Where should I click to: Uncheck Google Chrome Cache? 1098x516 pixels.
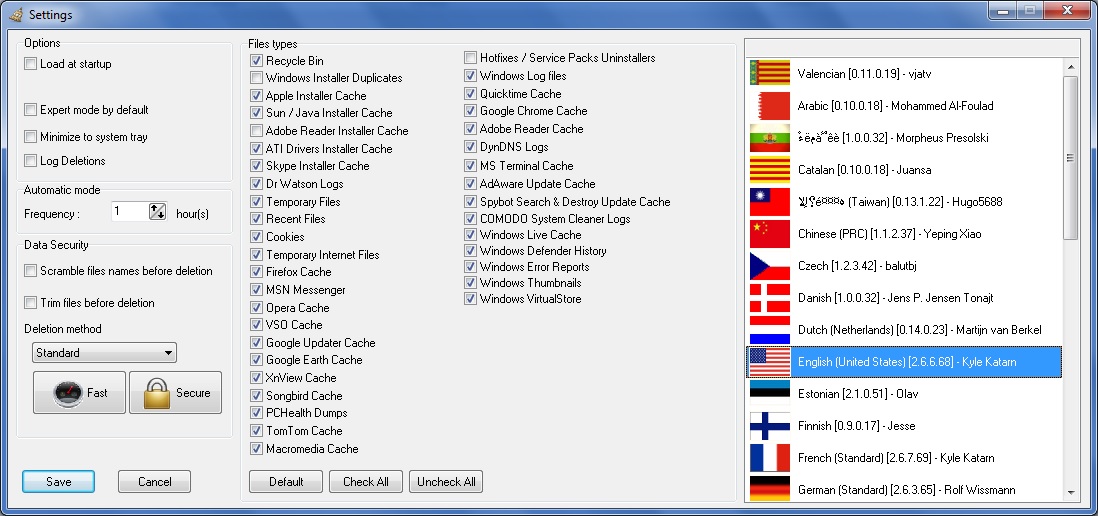[x=471, y=111]
